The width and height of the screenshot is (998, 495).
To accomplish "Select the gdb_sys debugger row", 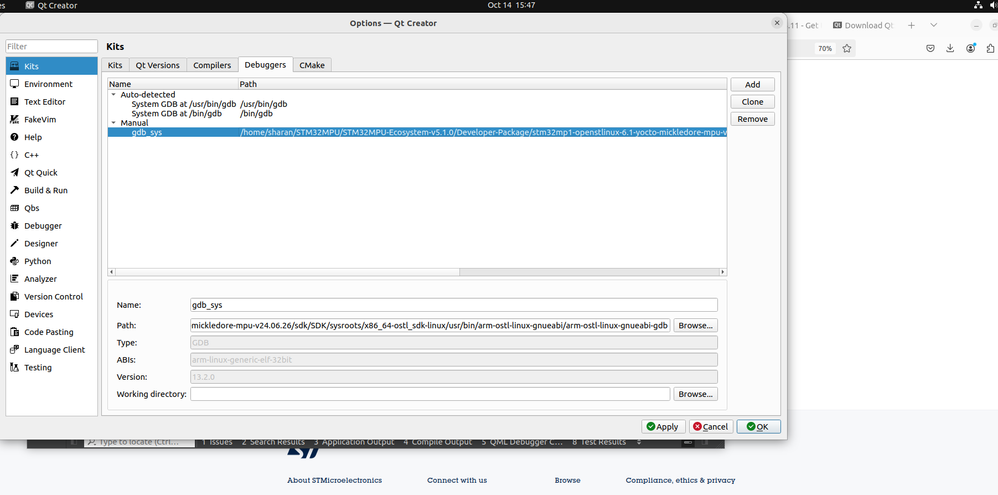I will [x=417, y=132].
